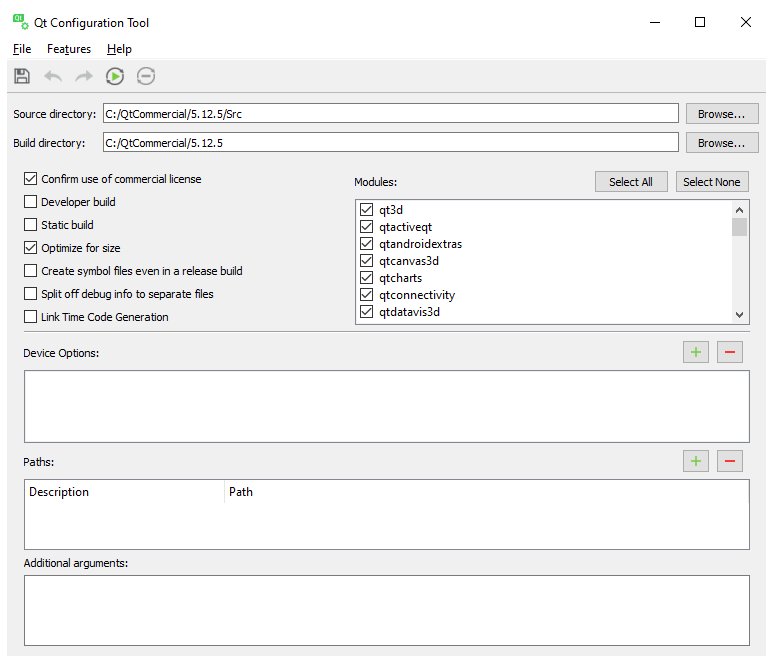The image size is (772, 670).
Task: Add a device option with green plus
Action: pos(696,352)
